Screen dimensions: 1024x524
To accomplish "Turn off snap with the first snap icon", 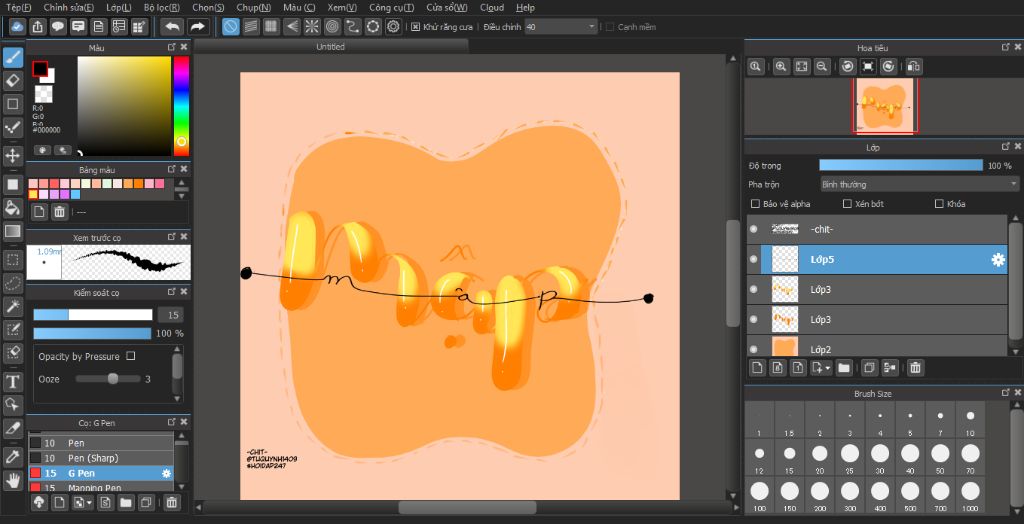I will (231, 27).
